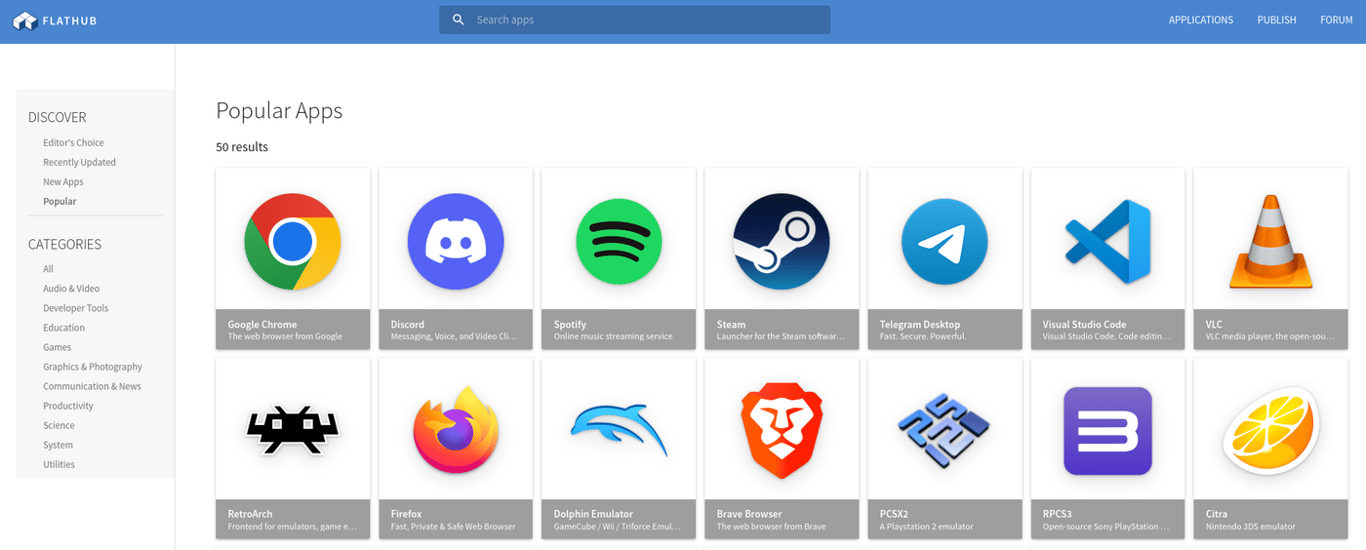The image size is (1366, 550).
Task: Select the Communication & News category
Action: click(92, 386)
